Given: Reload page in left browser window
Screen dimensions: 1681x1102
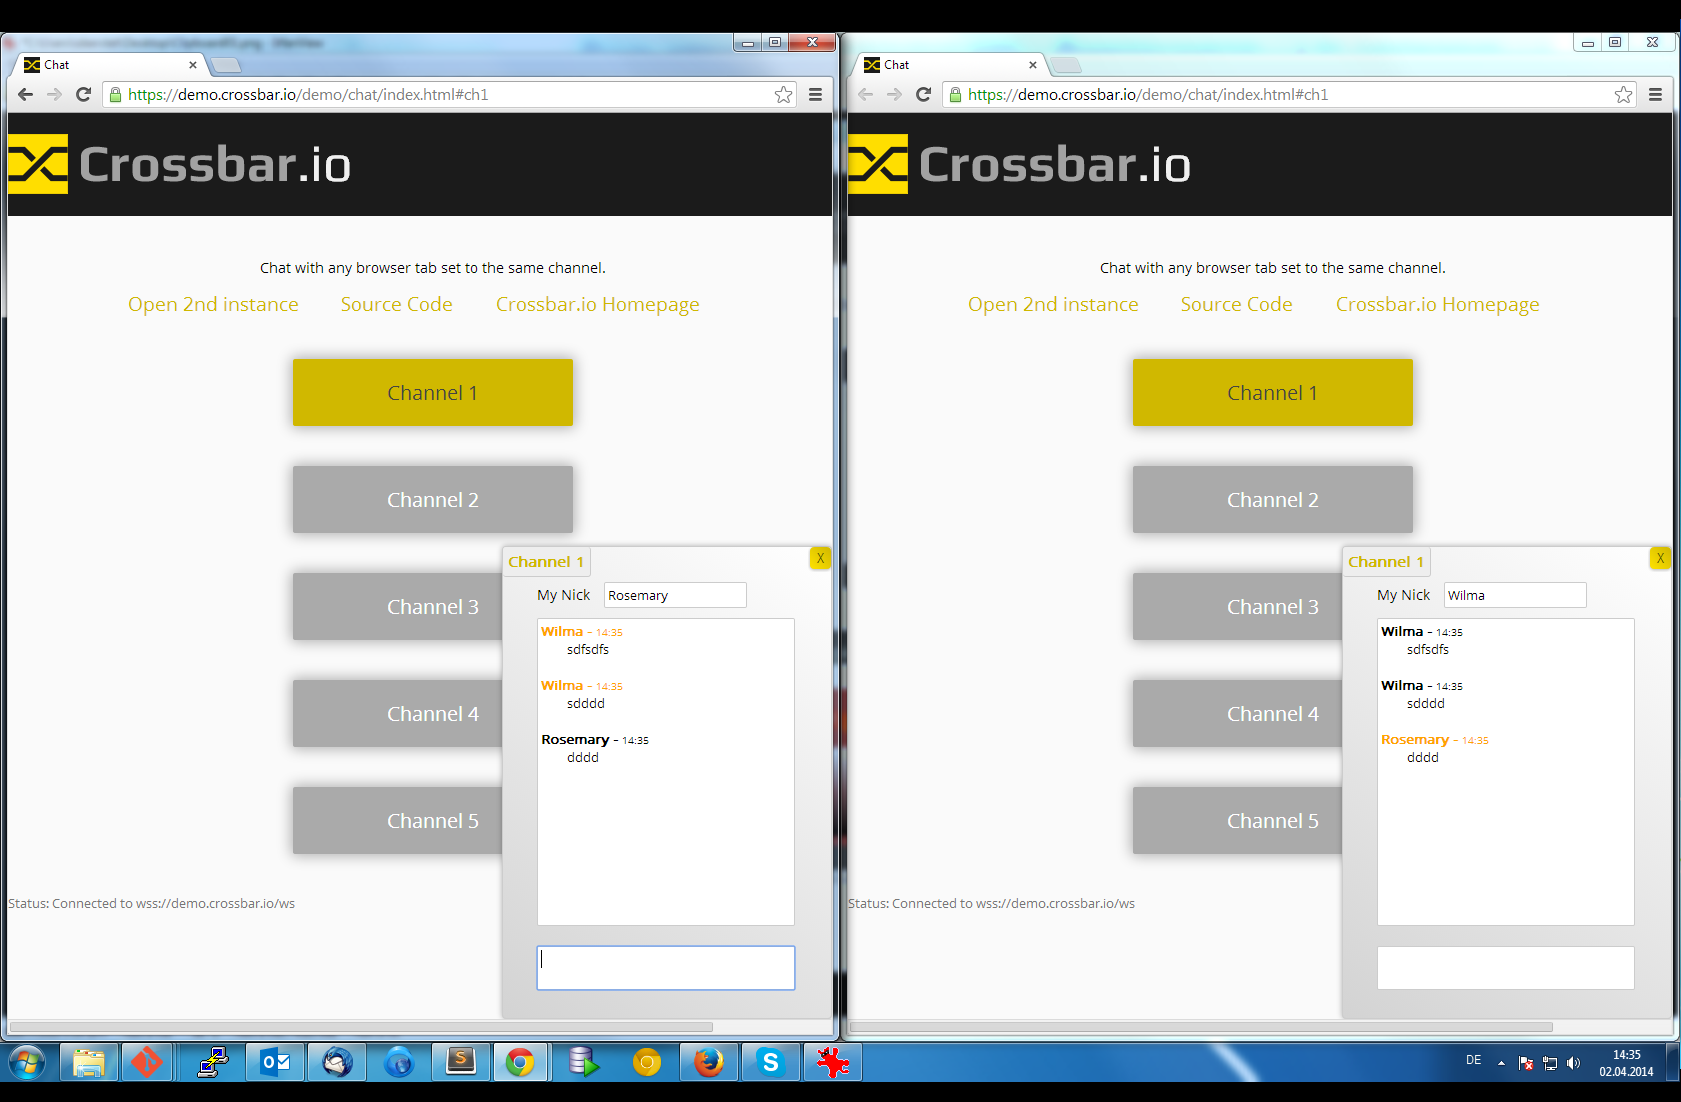Looking at the screenshot, I should click(x=84, y=94).
